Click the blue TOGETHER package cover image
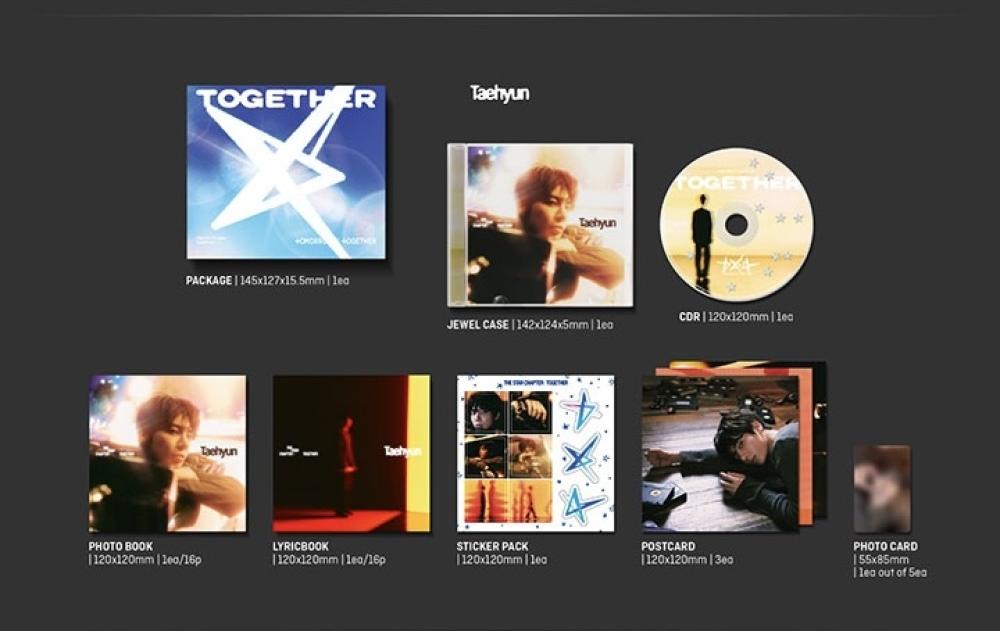This screenshot has height=631, width=1000. pos(286,172)
